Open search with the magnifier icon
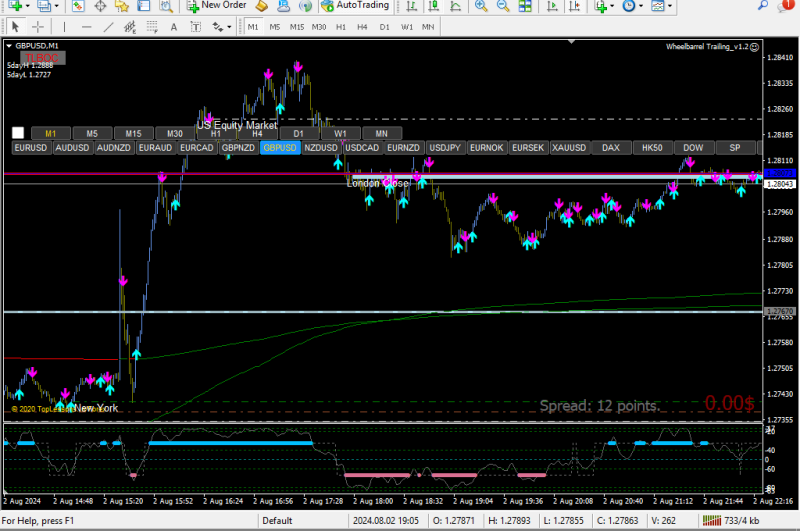Viewport: 800px width, 531px height. pos(763,5)
